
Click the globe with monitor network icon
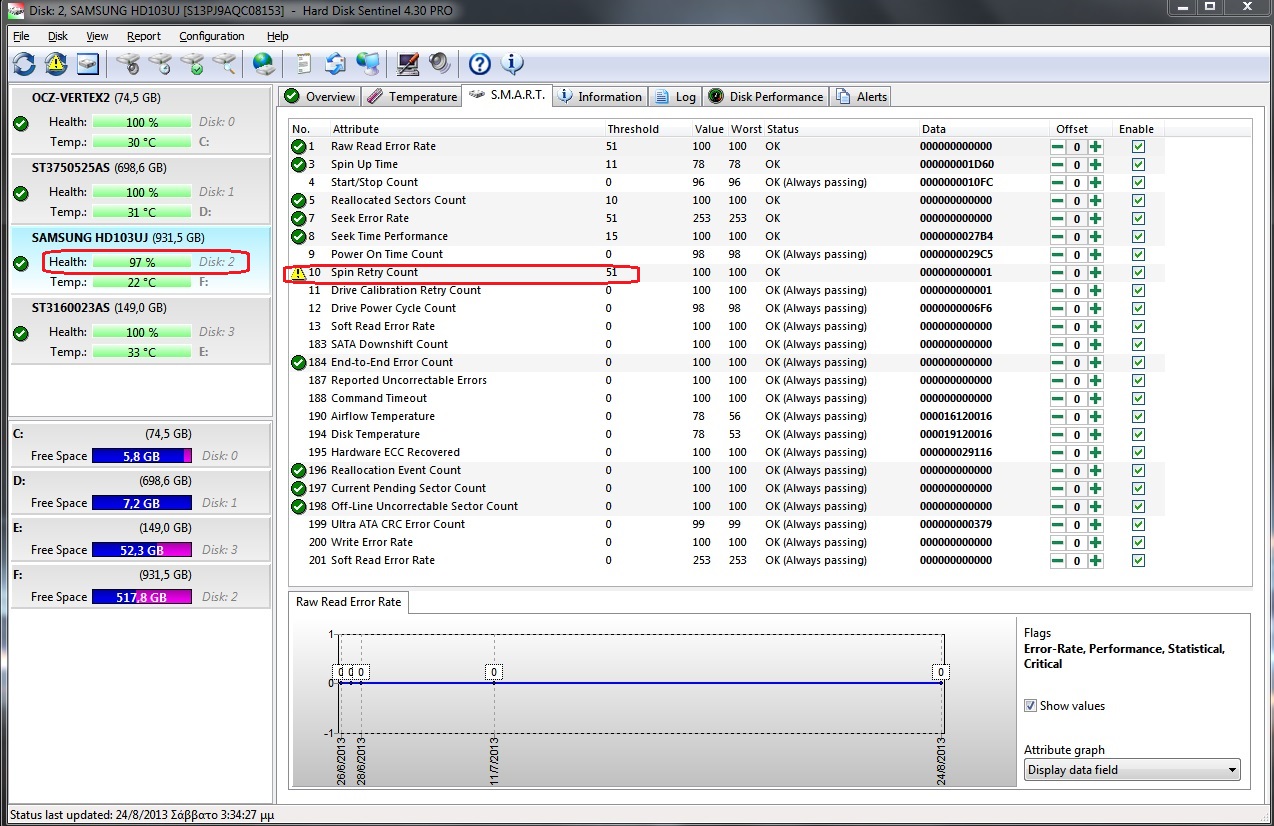(x=368, y=64)
